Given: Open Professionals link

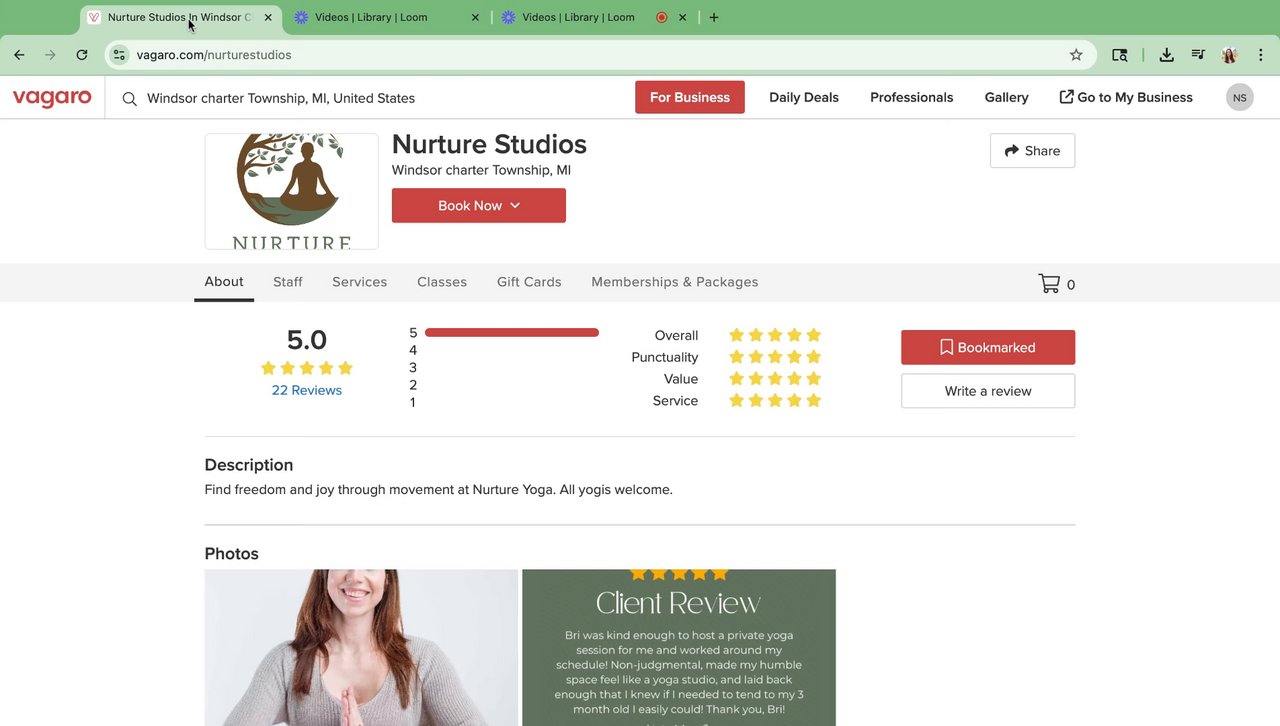Looking at the screenshot, I should coord(912,97).
